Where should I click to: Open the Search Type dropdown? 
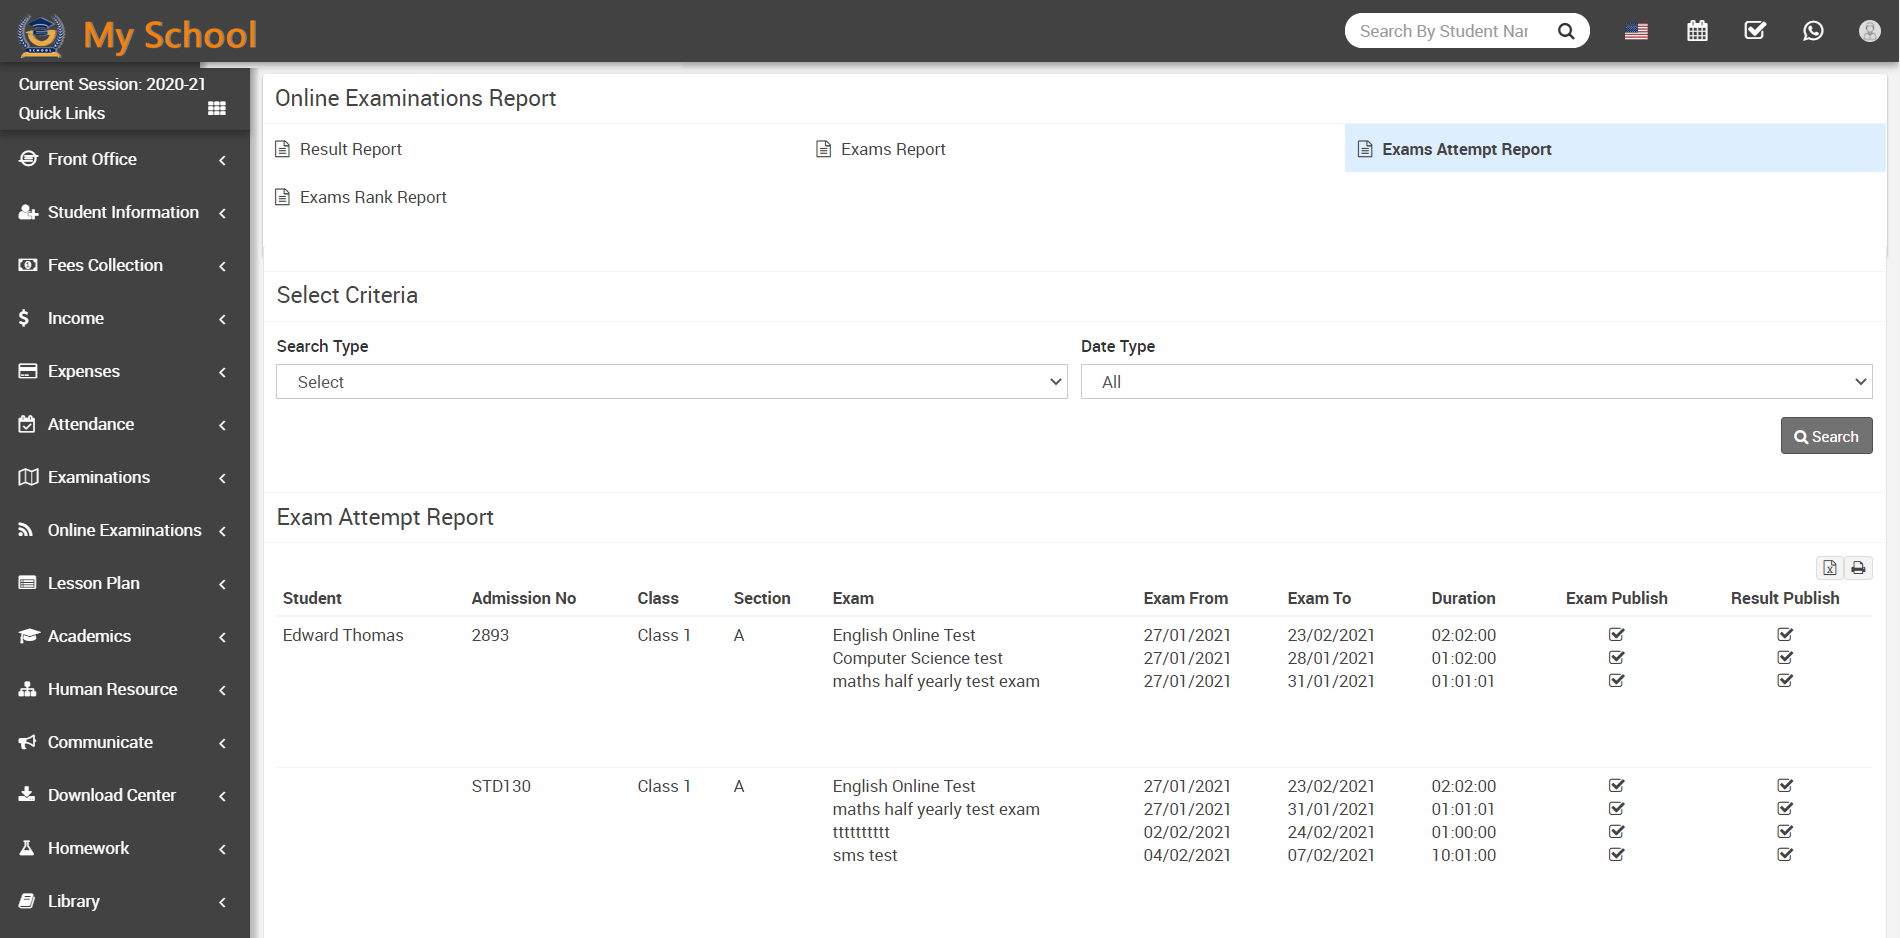pos(671,381)
